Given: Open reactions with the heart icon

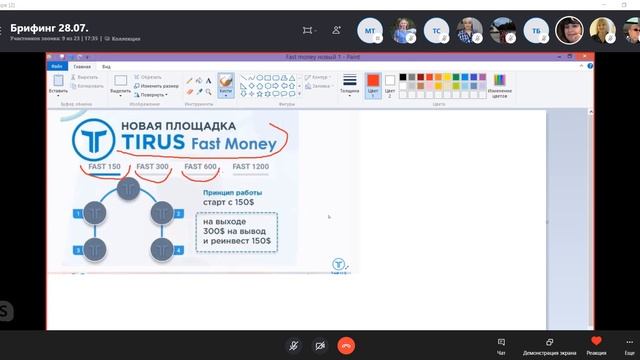Looking at the screenshot, I should coord(596,346).
